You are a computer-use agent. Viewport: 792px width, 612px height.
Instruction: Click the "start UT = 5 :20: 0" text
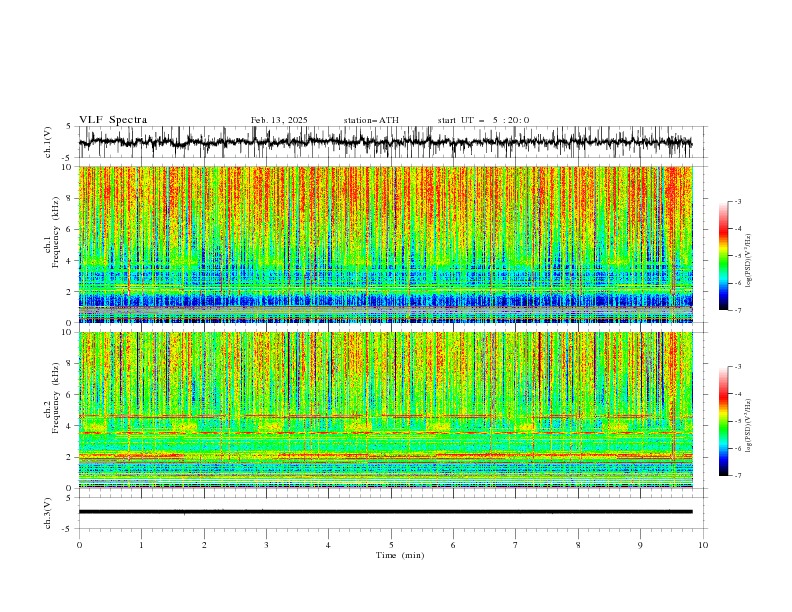point(483,120)
